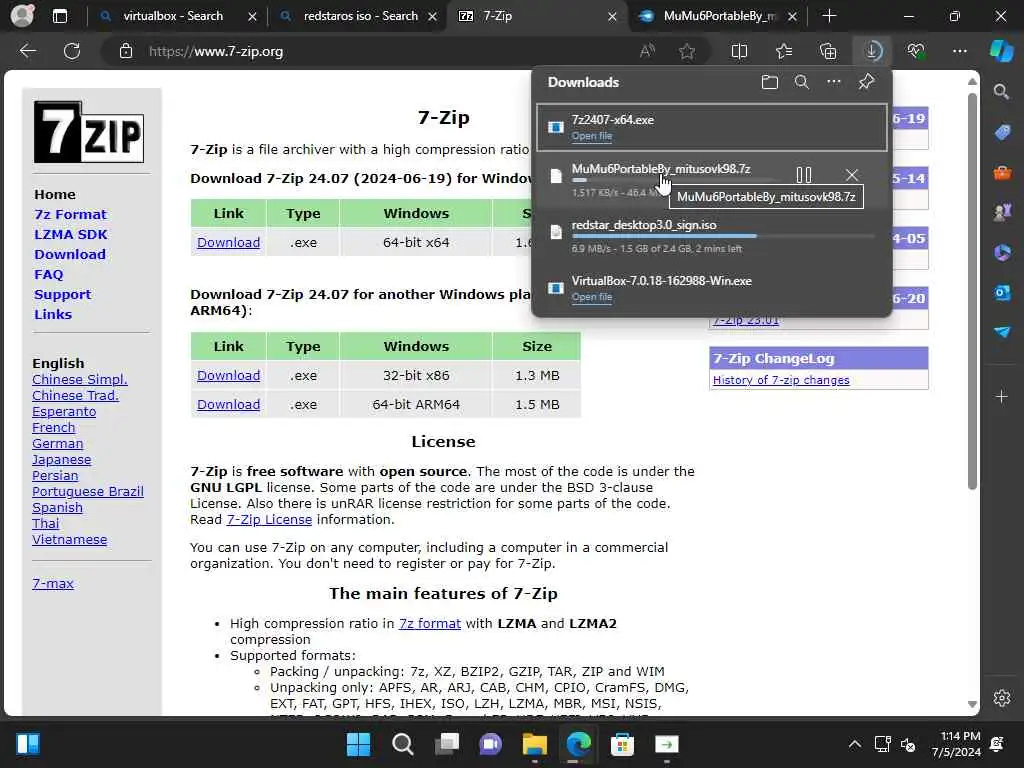Open the sidebar settings gear
The image size is (1024, 768).
pyautogui.click(x=1002, y=698)
